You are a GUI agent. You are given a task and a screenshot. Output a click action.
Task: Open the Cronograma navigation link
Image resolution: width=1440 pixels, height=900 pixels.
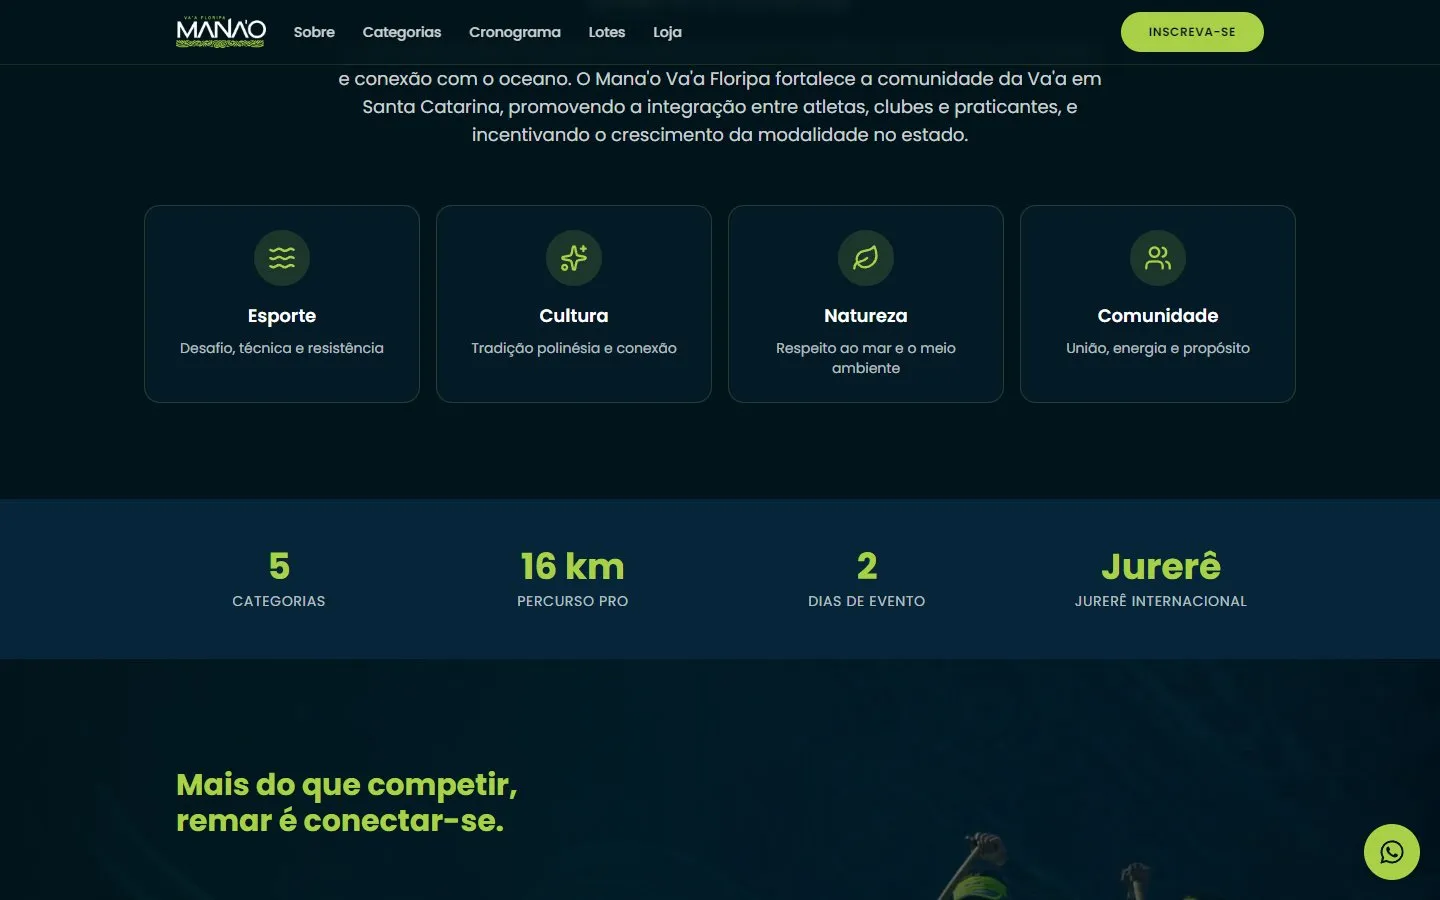(515, 32)
